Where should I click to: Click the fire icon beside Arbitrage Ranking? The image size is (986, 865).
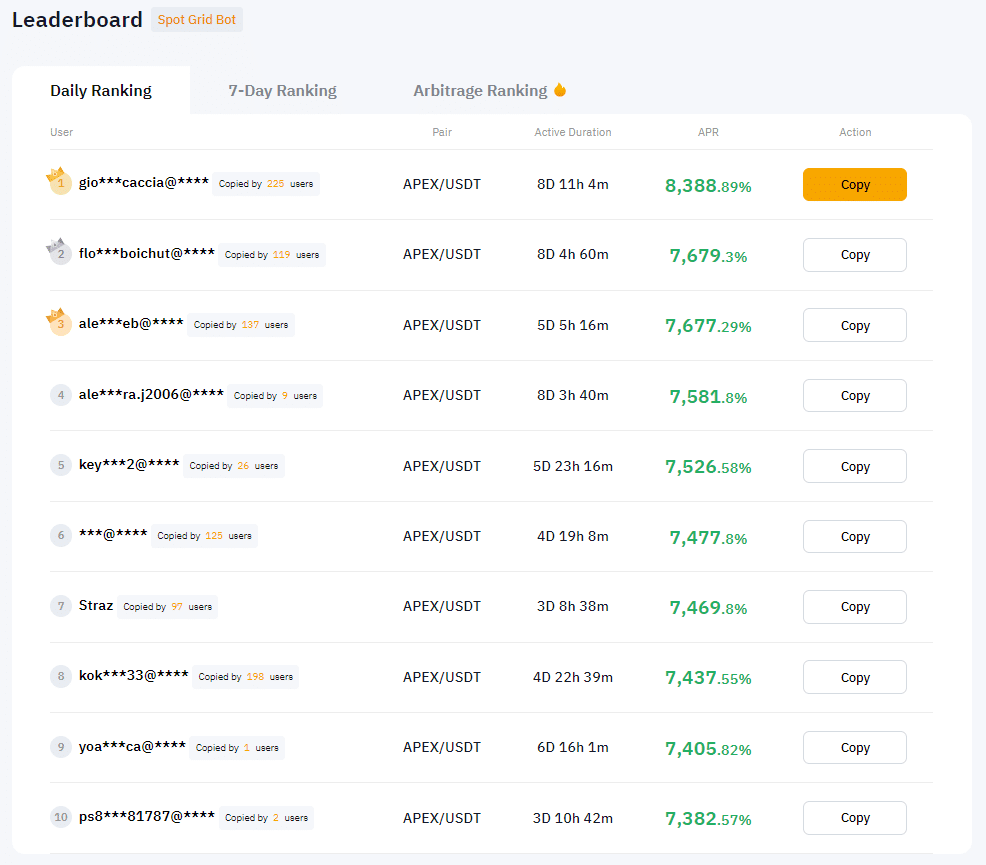coord(560,90)
